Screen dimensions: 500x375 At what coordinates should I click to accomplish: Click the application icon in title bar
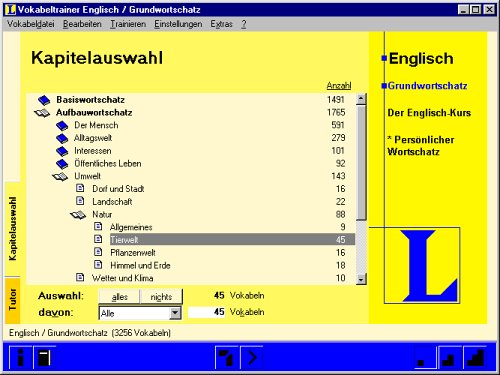(10, 9)
